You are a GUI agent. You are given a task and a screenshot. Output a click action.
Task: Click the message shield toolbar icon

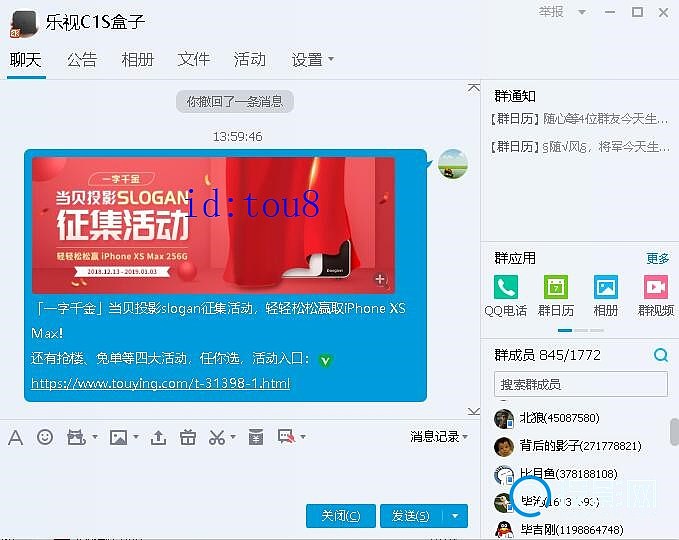coord(287,437)
